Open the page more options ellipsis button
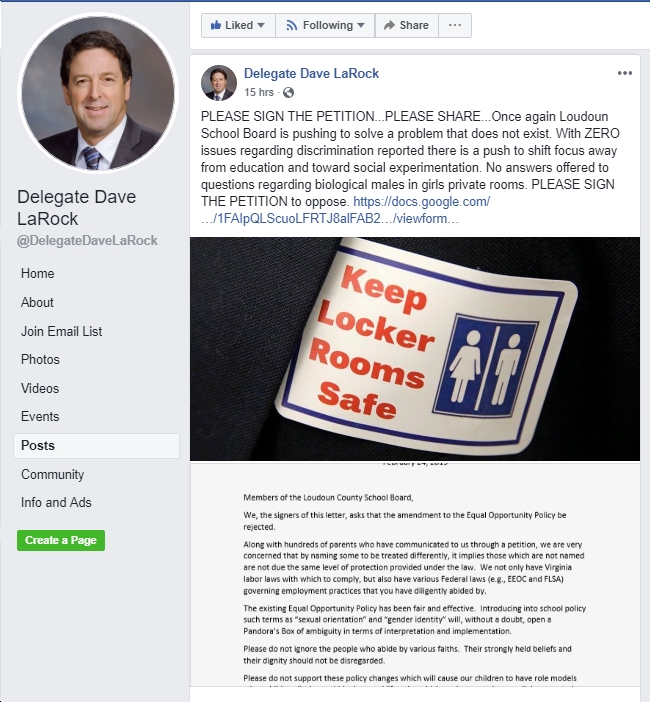The image size is (650, 702). click(455, 25)
